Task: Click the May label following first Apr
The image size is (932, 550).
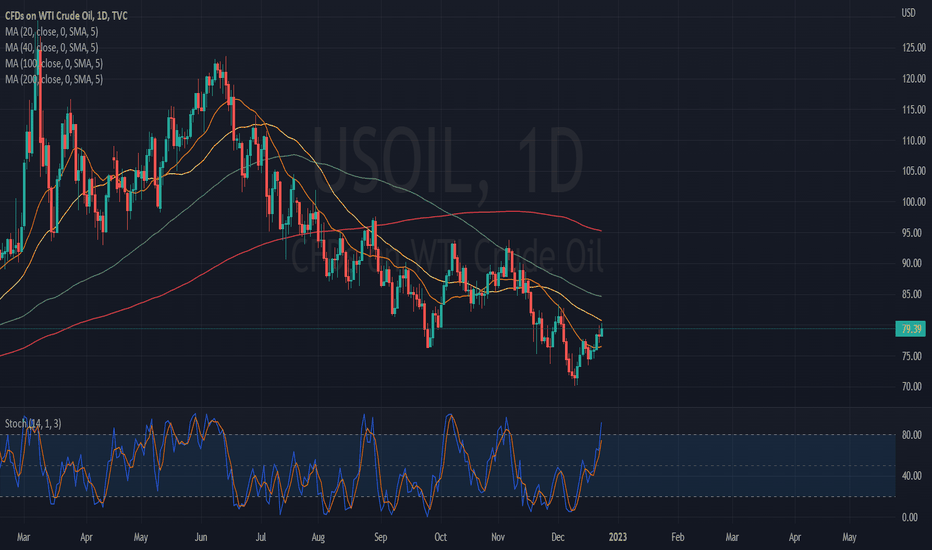Action: click(x=141, y=537)
